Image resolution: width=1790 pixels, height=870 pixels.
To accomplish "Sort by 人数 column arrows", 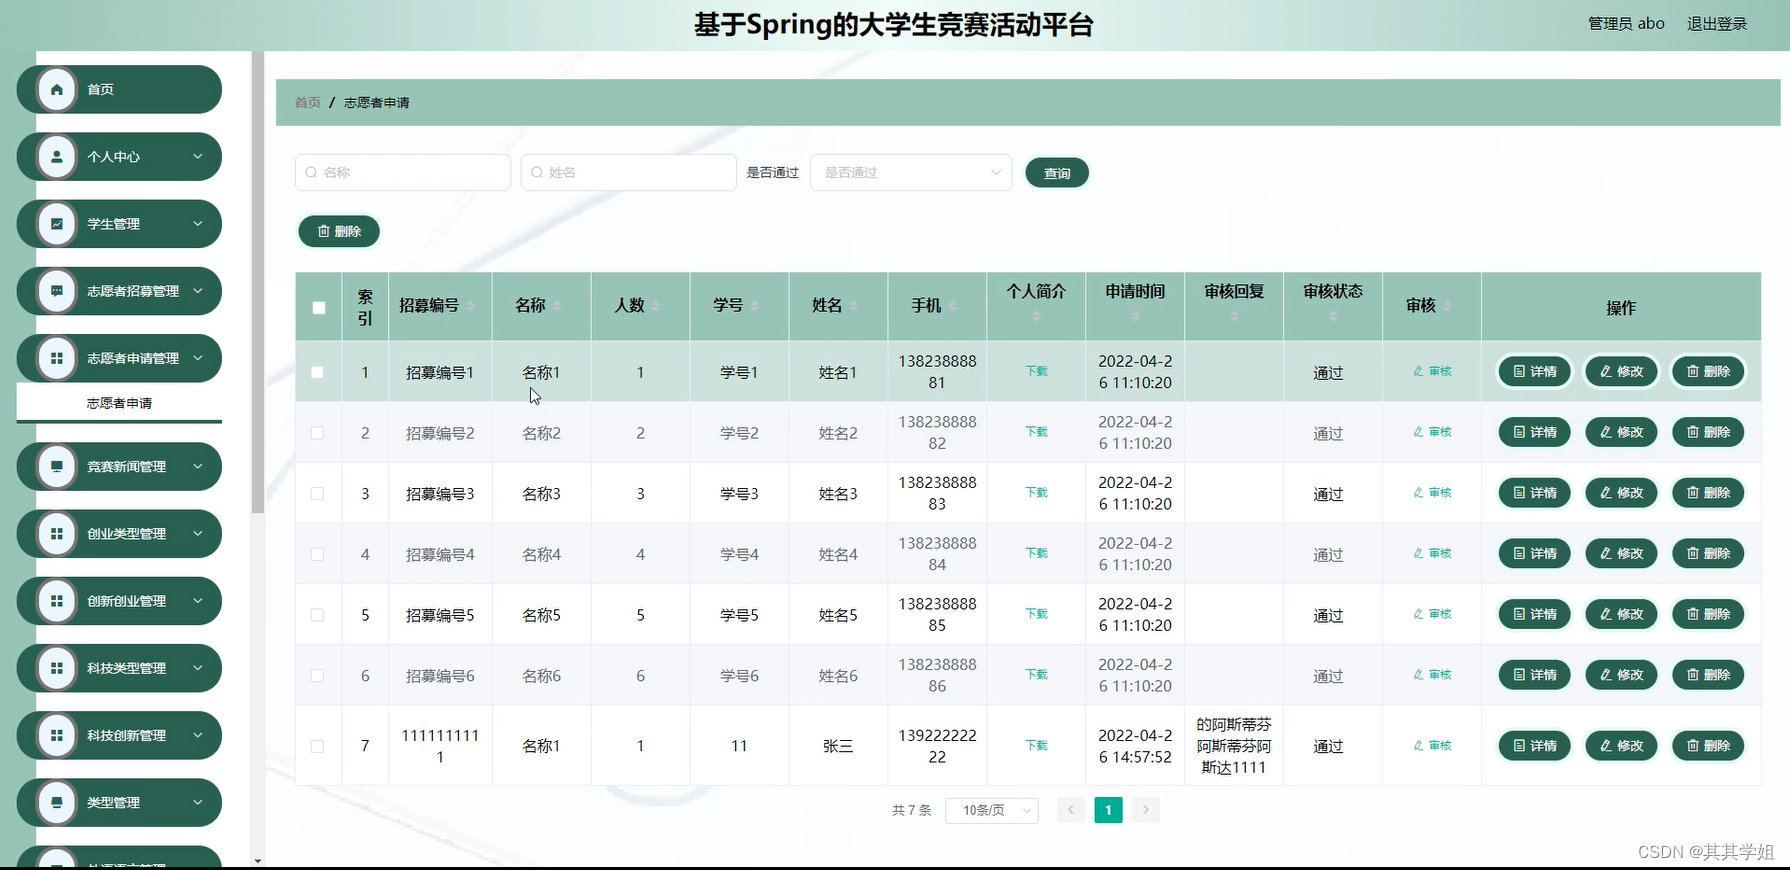I will (656, 306).
